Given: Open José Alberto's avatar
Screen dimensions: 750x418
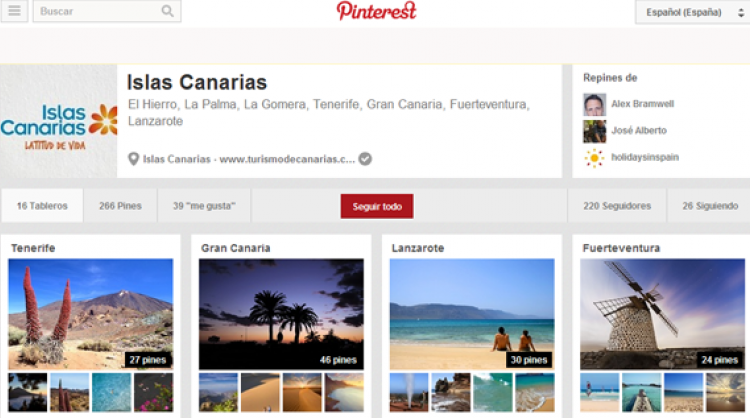Looking at the screenshot, I should 595,131.
